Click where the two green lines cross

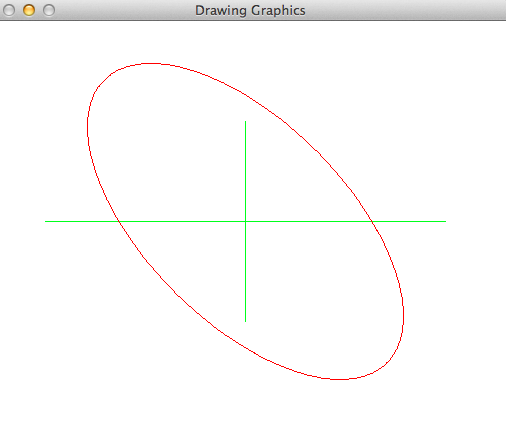246,221
